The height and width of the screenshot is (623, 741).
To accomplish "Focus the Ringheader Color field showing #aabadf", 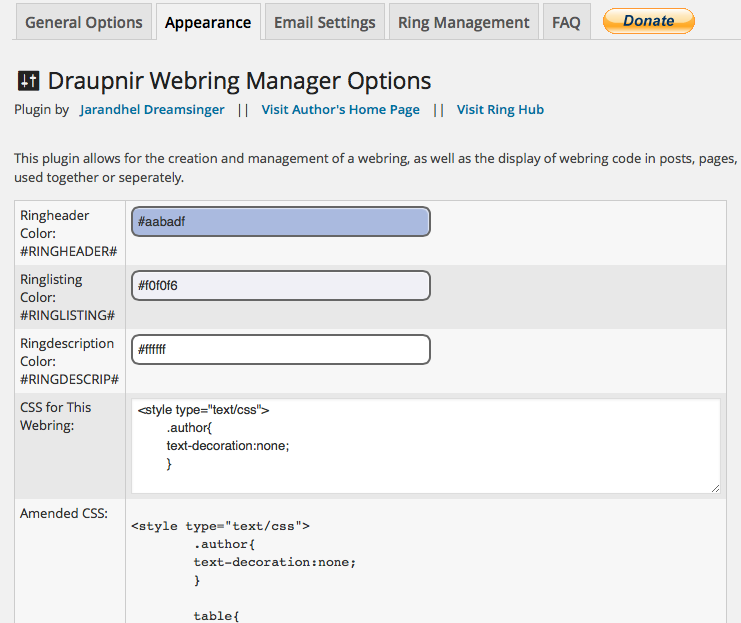I will 280,222.
